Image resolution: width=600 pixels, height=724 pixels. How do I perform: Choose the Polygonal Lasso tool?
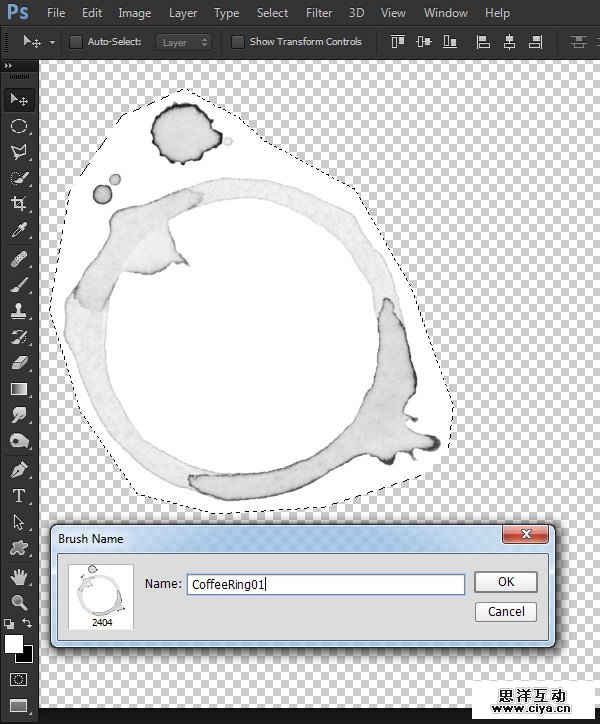click(x=19, y=152)
